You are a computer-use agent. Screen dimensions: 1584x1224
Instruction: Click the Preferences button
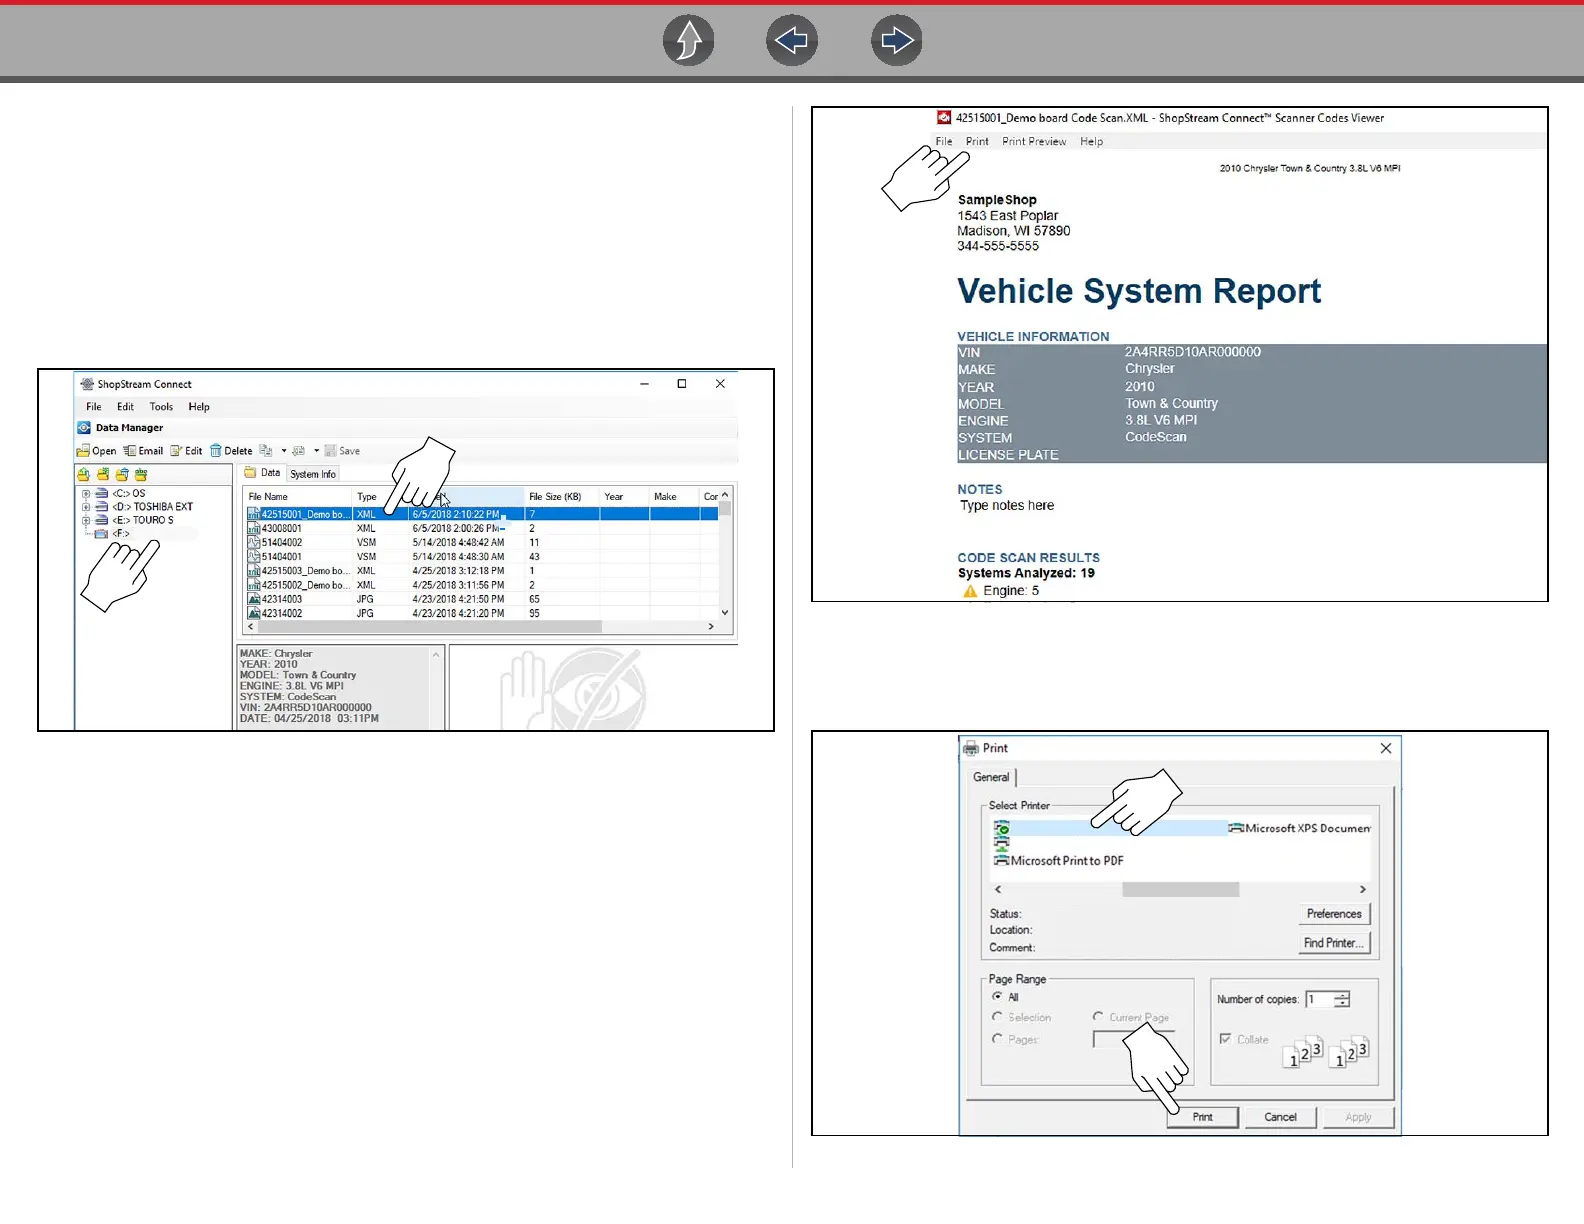1334,914
